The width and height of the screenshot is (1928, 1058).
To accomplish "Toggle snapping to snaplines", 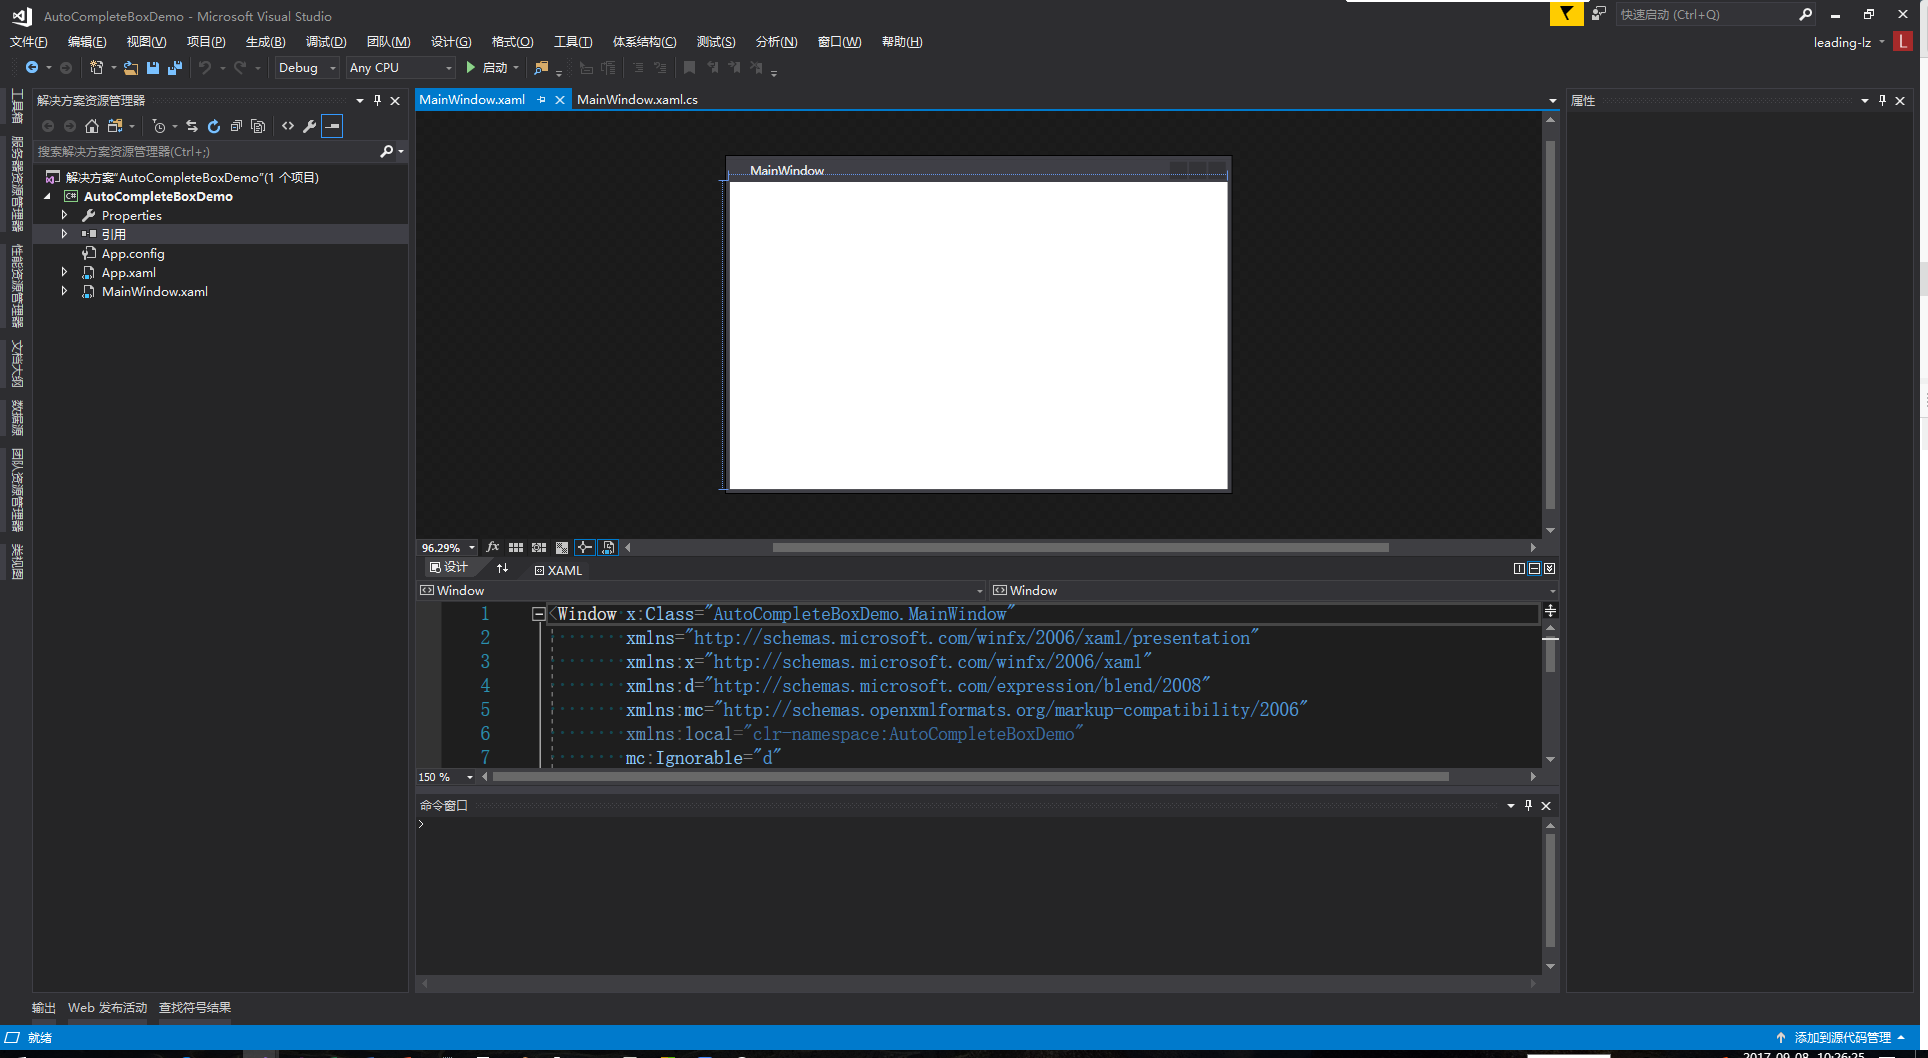I will coord(585,547).
